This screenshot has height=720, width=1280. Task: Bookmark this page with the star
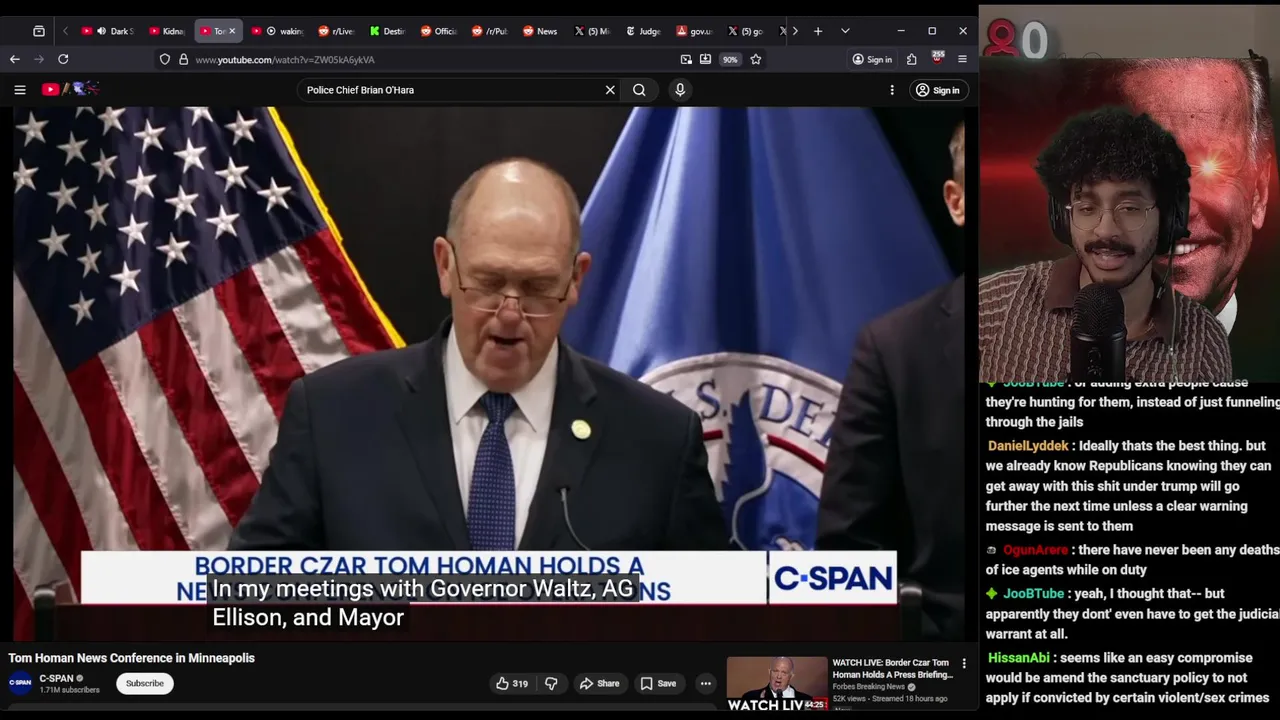756,59
